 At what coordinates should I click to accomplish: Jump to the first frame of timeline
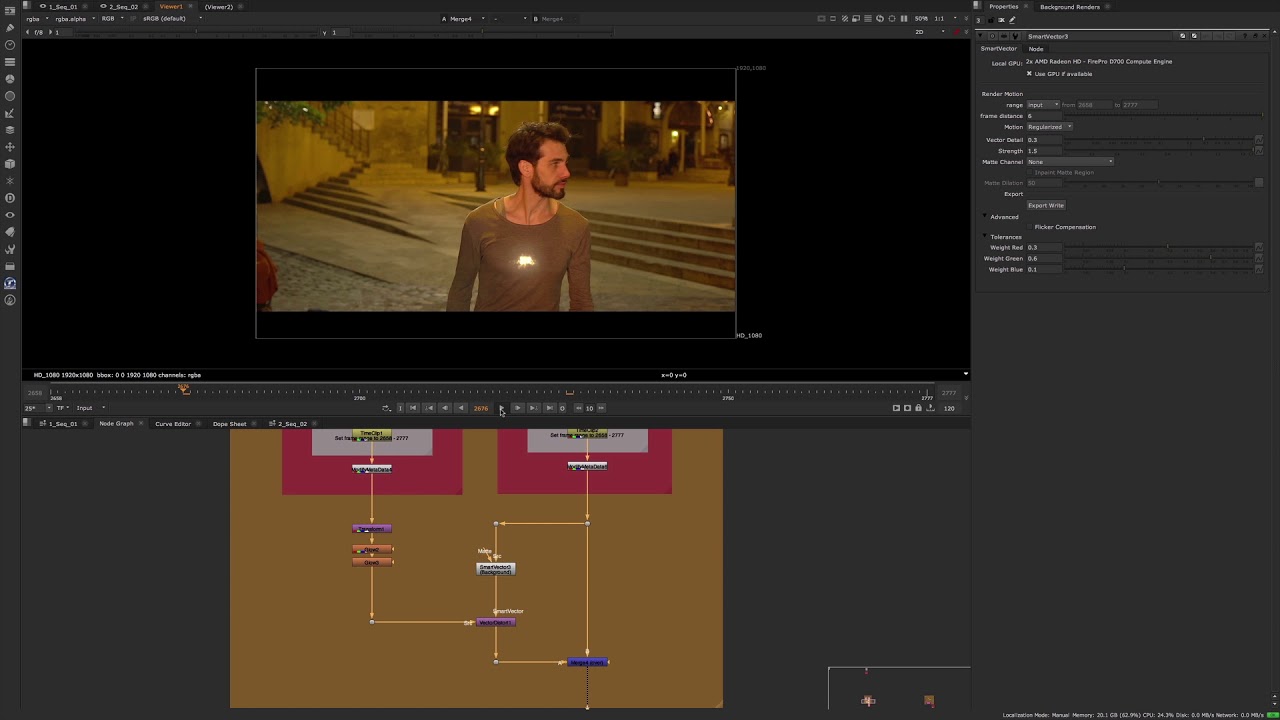point(413,408)
